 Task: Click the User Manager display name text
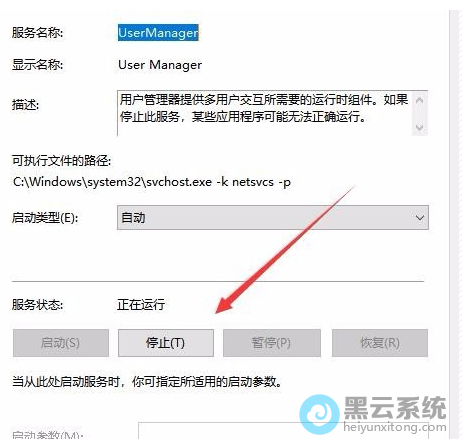[x=160, y=65]
